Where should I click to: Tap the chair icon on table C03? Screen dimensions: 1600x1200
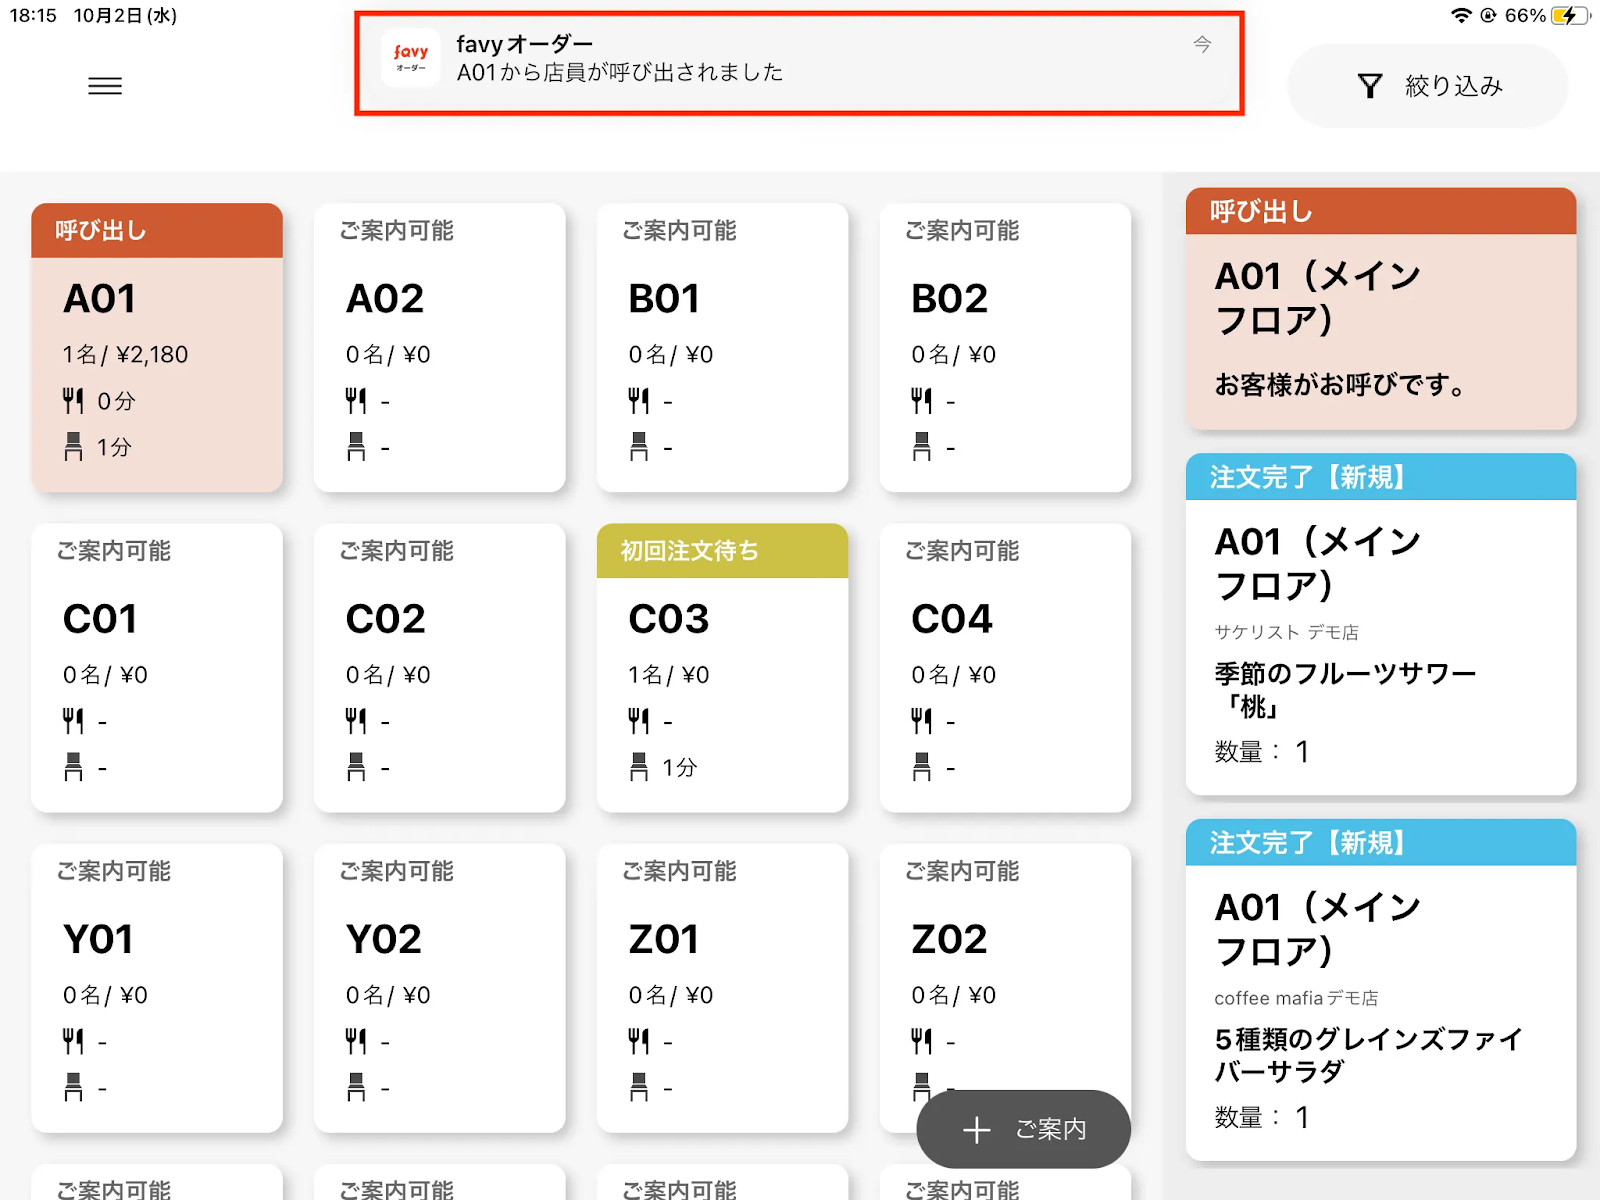(x=639, y=767)
